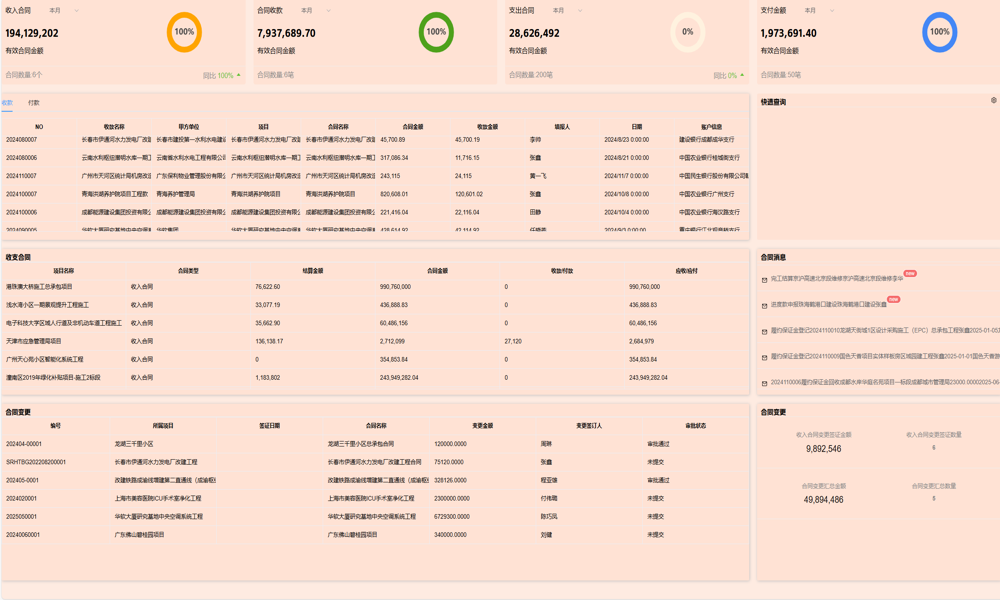Select the 收款 tab

coord(8,103)
